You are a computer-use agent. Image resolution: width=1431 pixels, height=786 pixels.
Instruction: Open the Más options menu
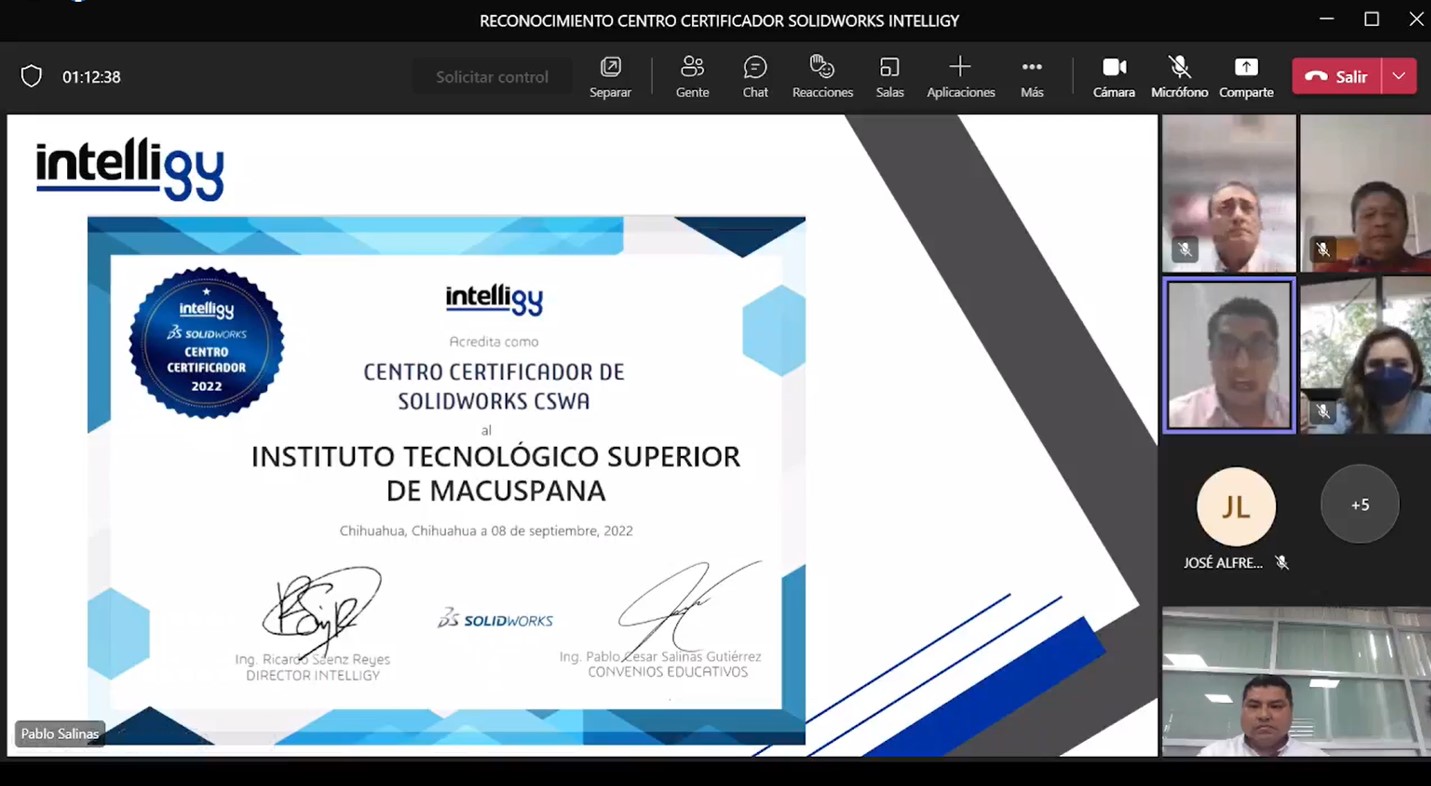click(x=1032, y=77)
